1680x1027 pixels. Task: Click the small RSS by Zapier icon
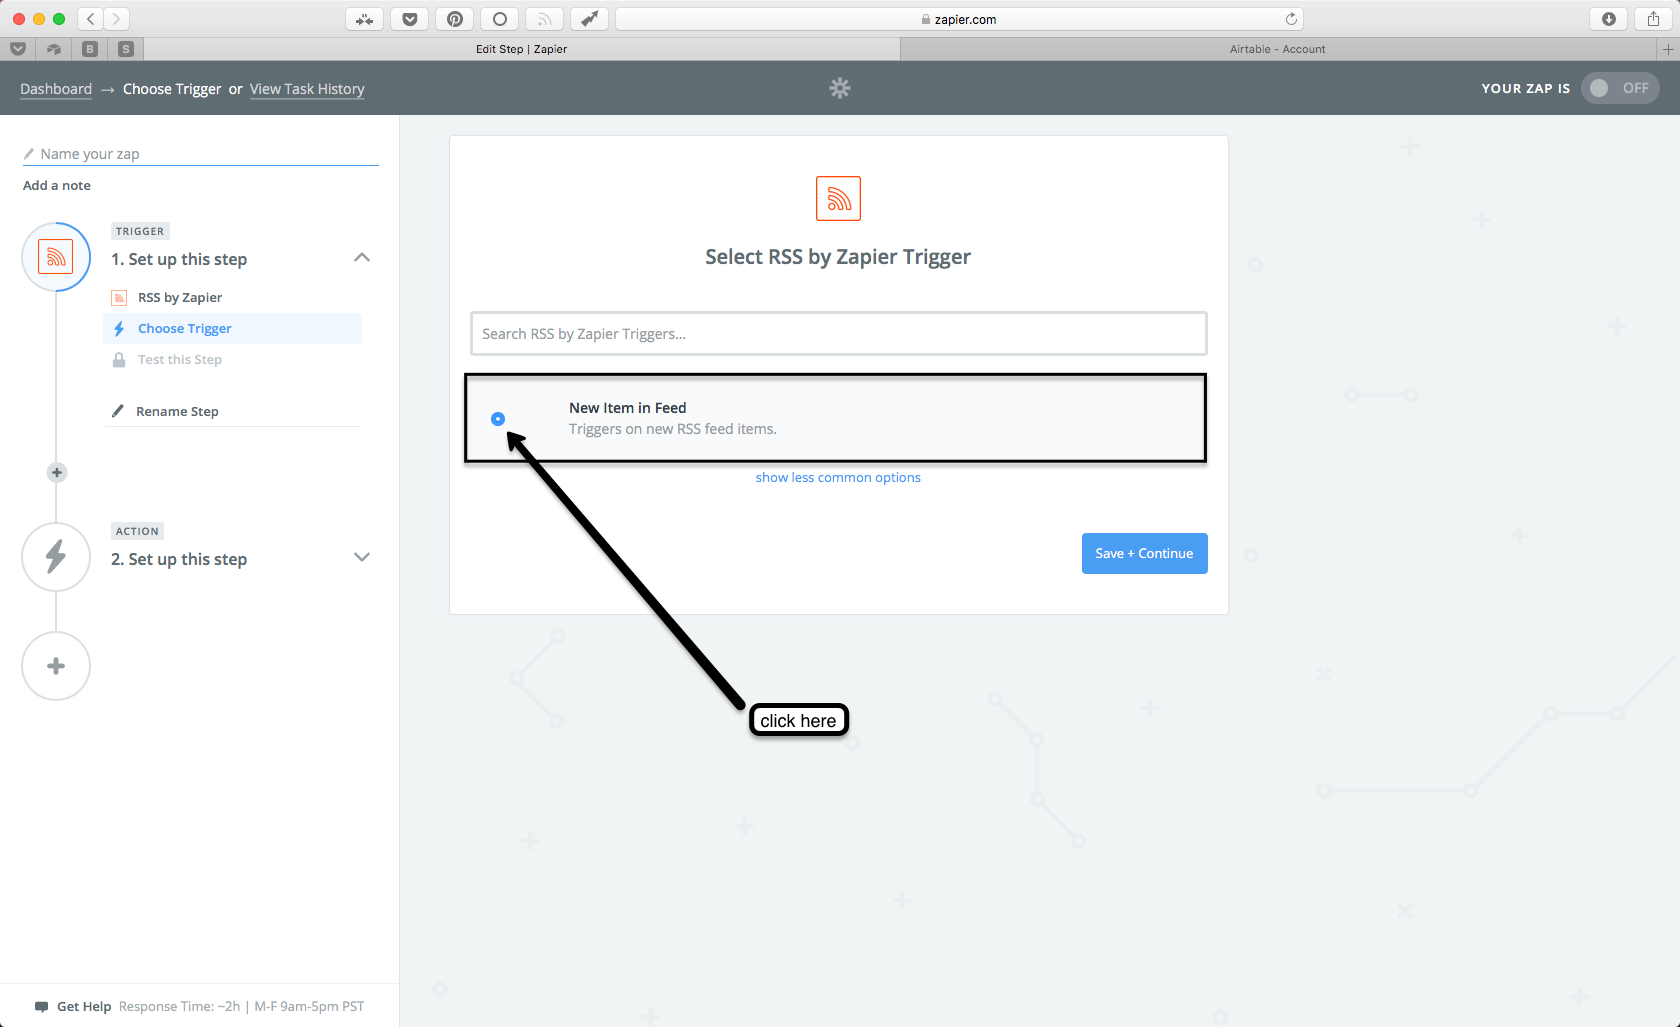(x=119, y=298)
